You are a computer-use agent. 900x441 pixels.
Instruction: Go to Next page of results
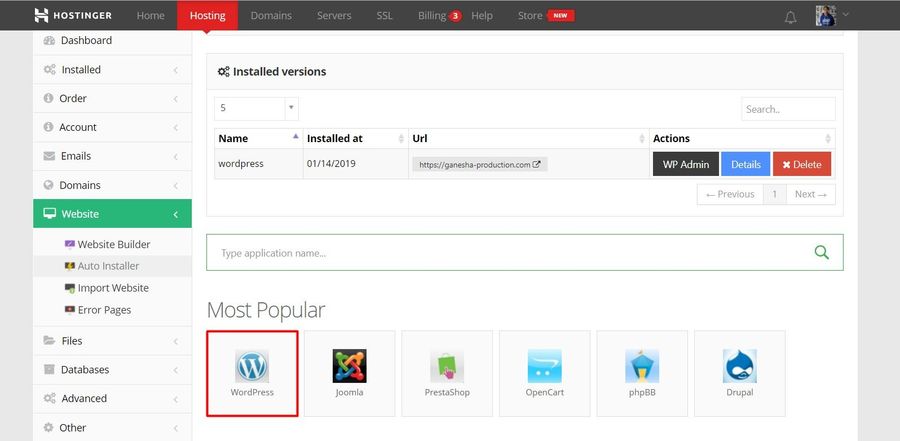coord(810,194)
